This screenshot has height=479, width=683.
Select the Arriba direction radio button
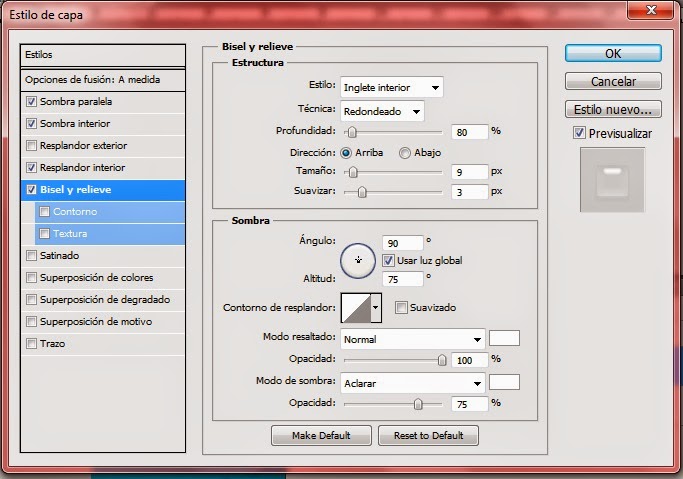(x=346, y=153)
